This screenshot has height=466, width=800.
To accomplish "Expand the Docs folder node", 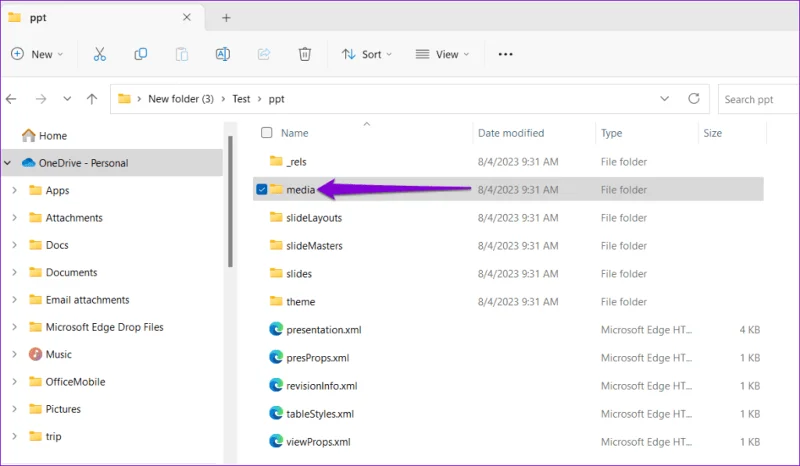I will [x=14, y=245].
